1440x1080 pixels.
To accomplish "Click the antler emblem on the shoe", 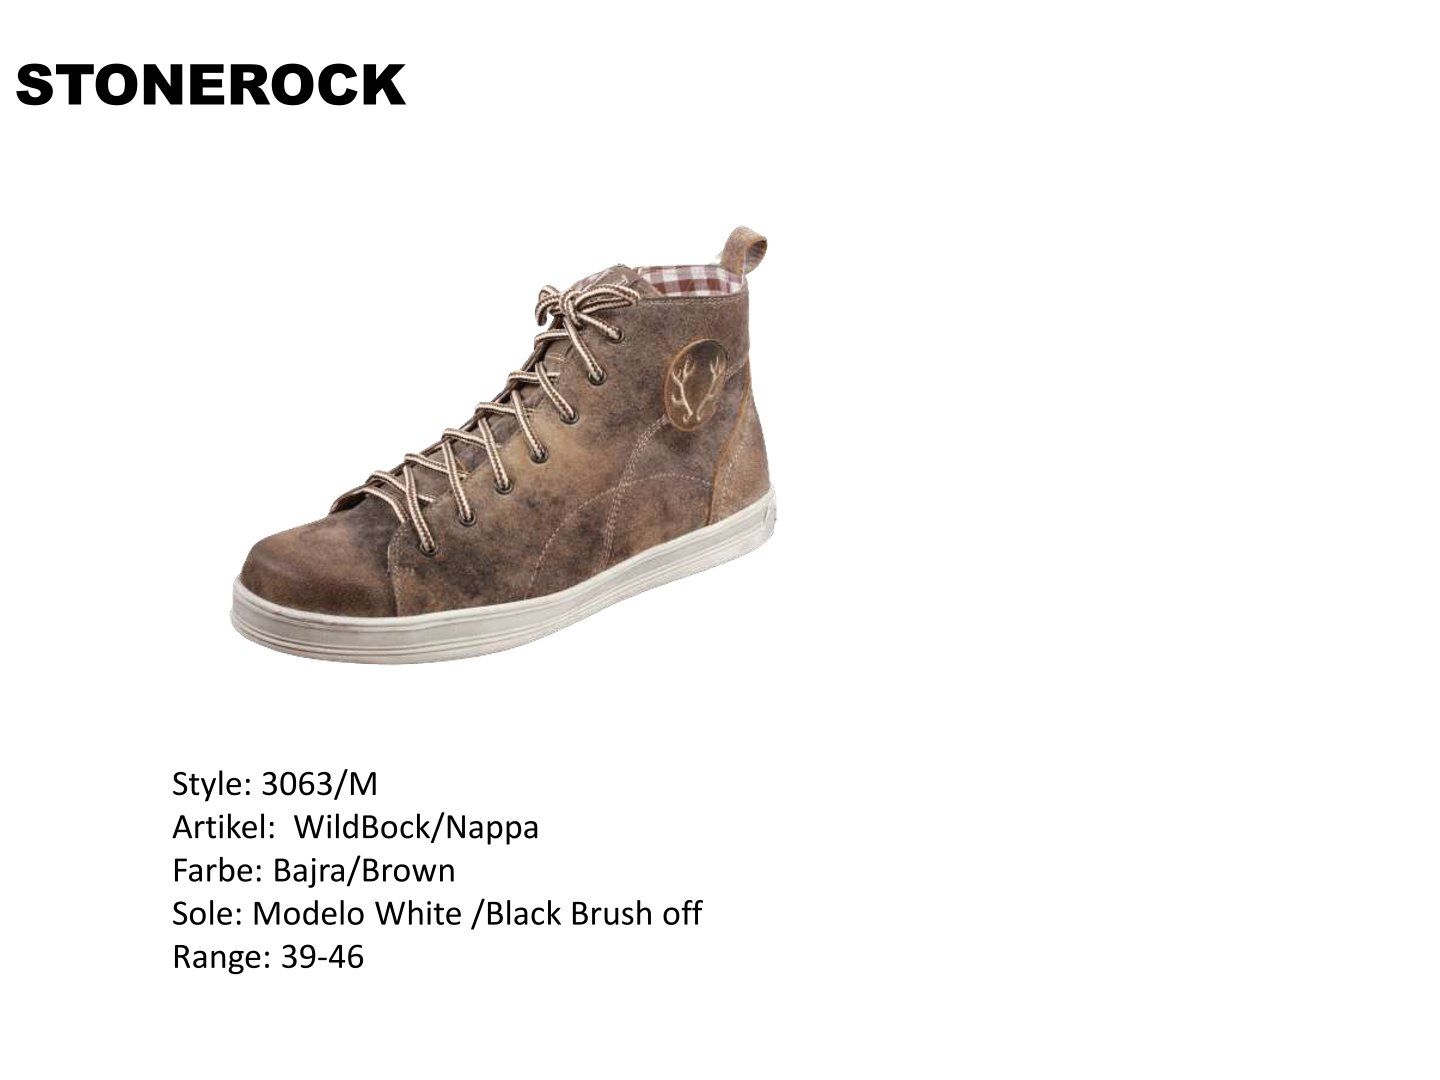I will [x=697, y=386].
